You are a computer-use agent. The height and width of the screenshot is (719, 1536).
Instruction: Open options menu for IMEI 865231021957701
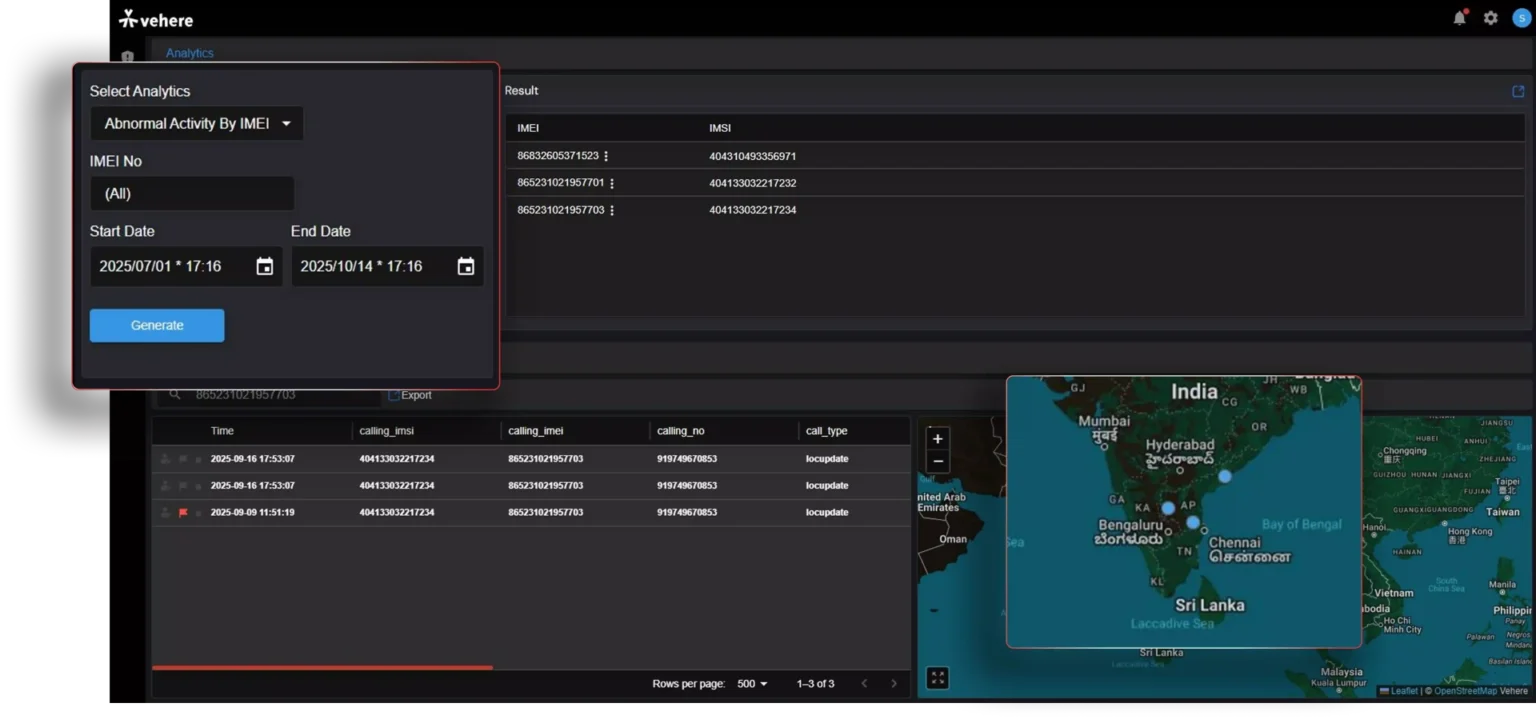[x=612, y=183]
